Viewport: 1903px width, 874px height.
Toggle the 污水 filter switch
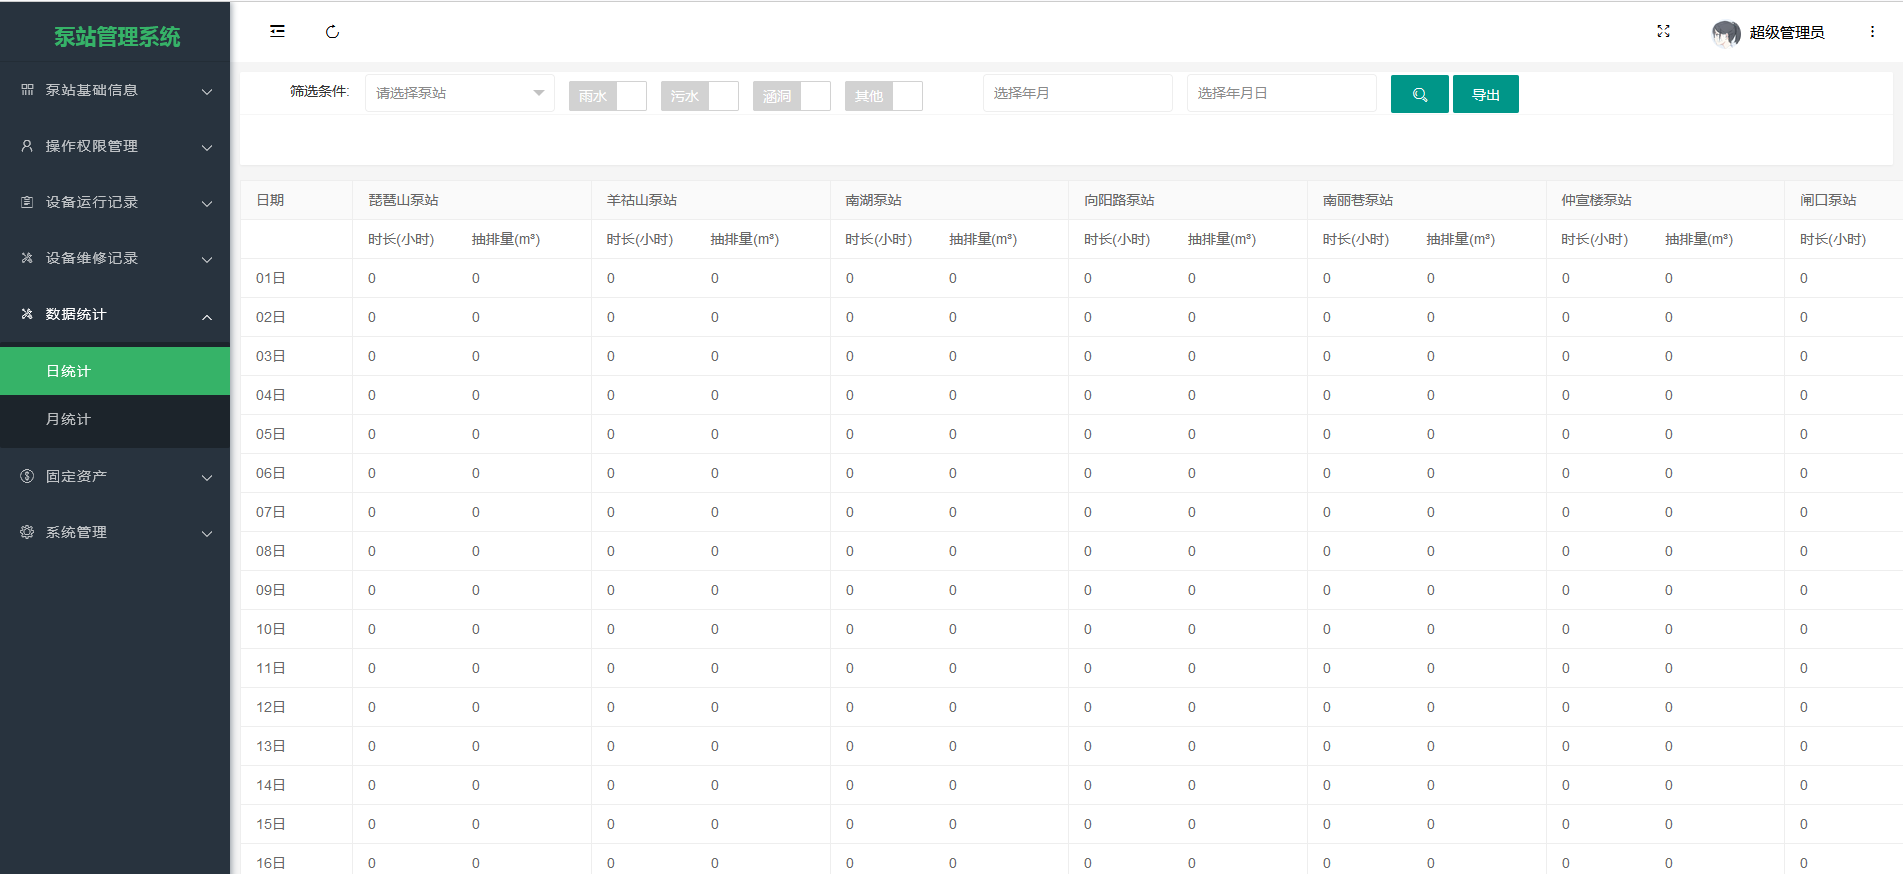click(x=699, y=96)
